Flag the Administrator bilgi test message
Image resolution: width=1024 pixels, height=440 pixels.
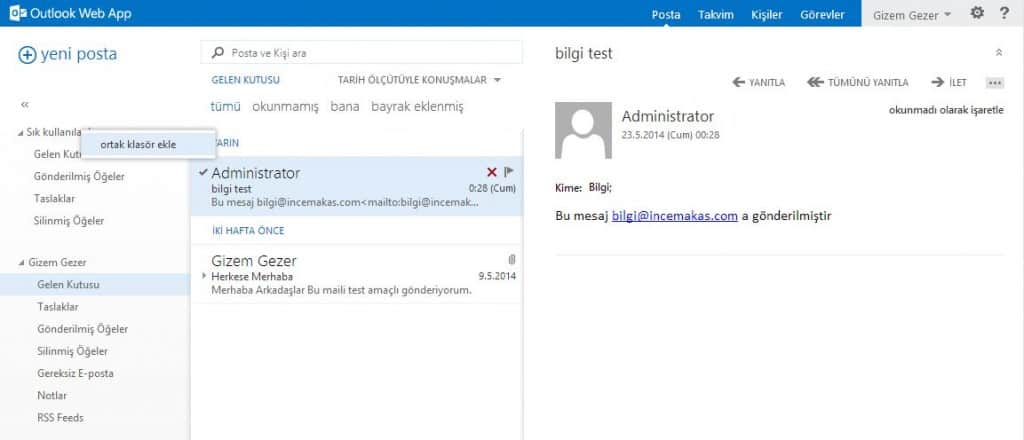(x=509, y=173)
